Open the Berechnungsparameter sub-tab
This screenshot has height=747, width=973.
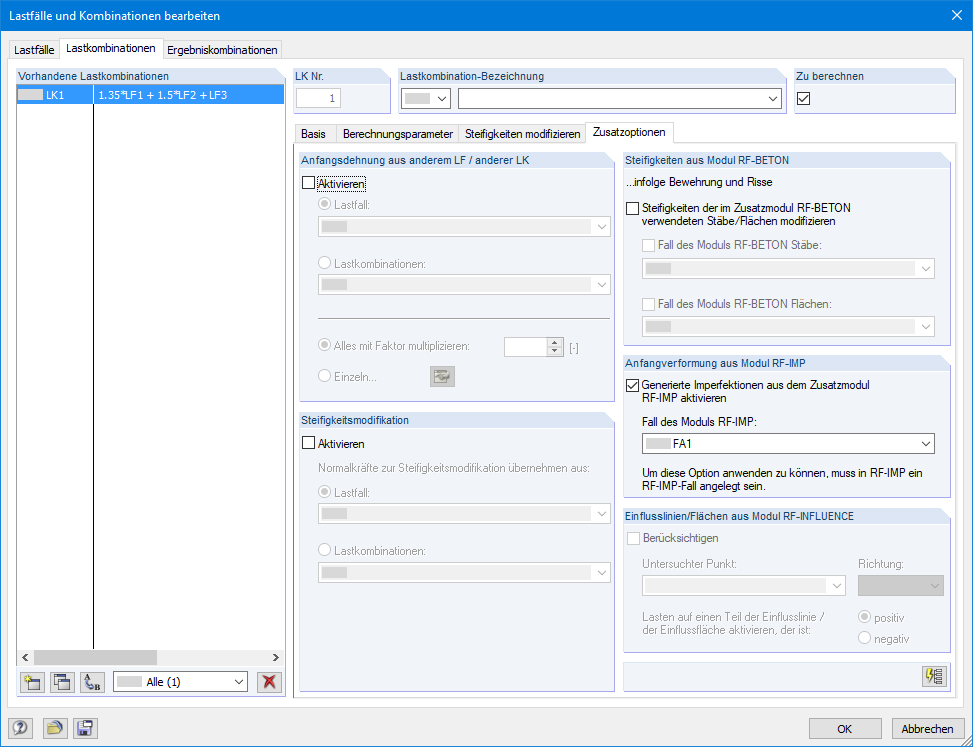tap(398, 134)
